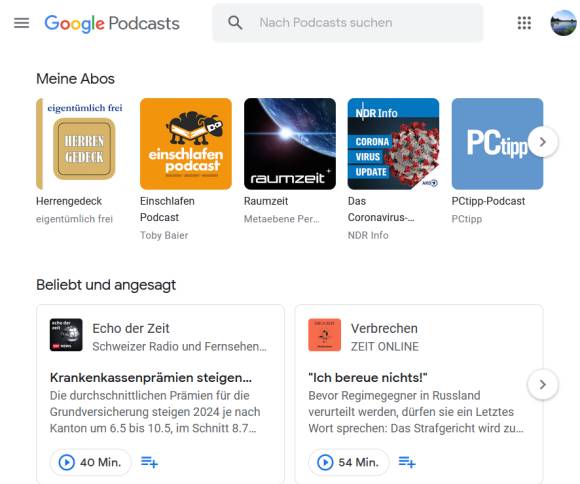Image resolution: width=580 pixels, height=484 pixels.
Task: Open the Verbrechen thumbnail
Action: pyautogui.click(x=324, y=335)
